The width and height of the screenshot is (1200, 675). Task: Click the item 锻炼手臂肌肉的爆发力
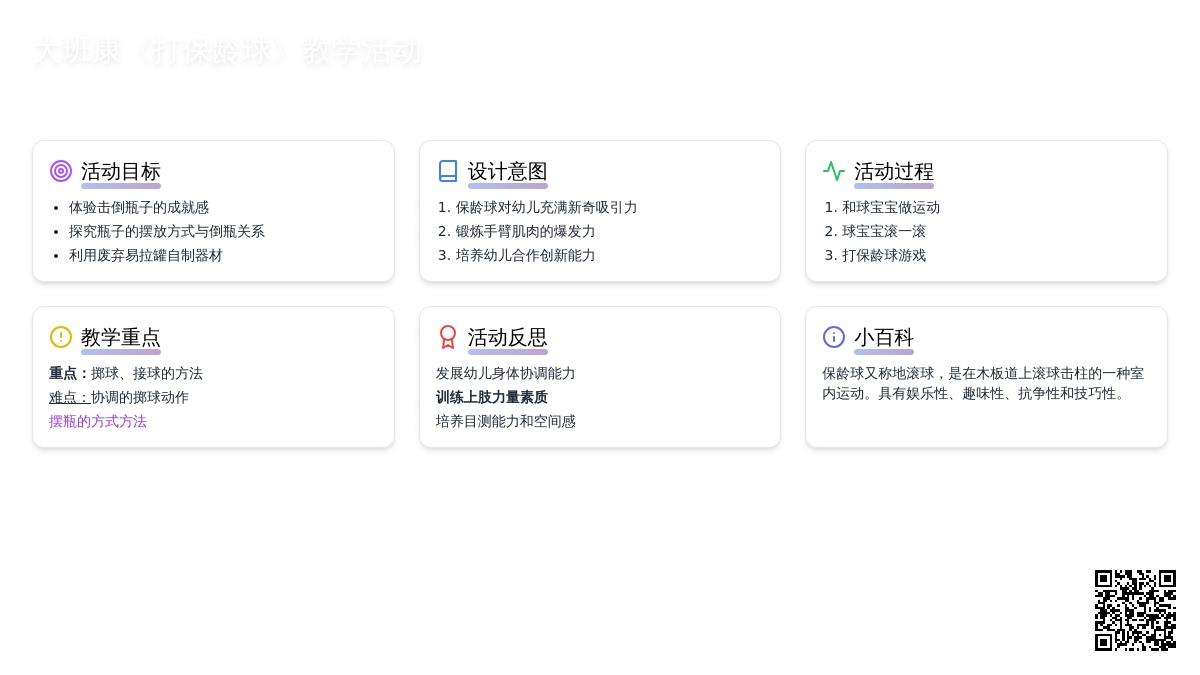click(x=525, y=232)
